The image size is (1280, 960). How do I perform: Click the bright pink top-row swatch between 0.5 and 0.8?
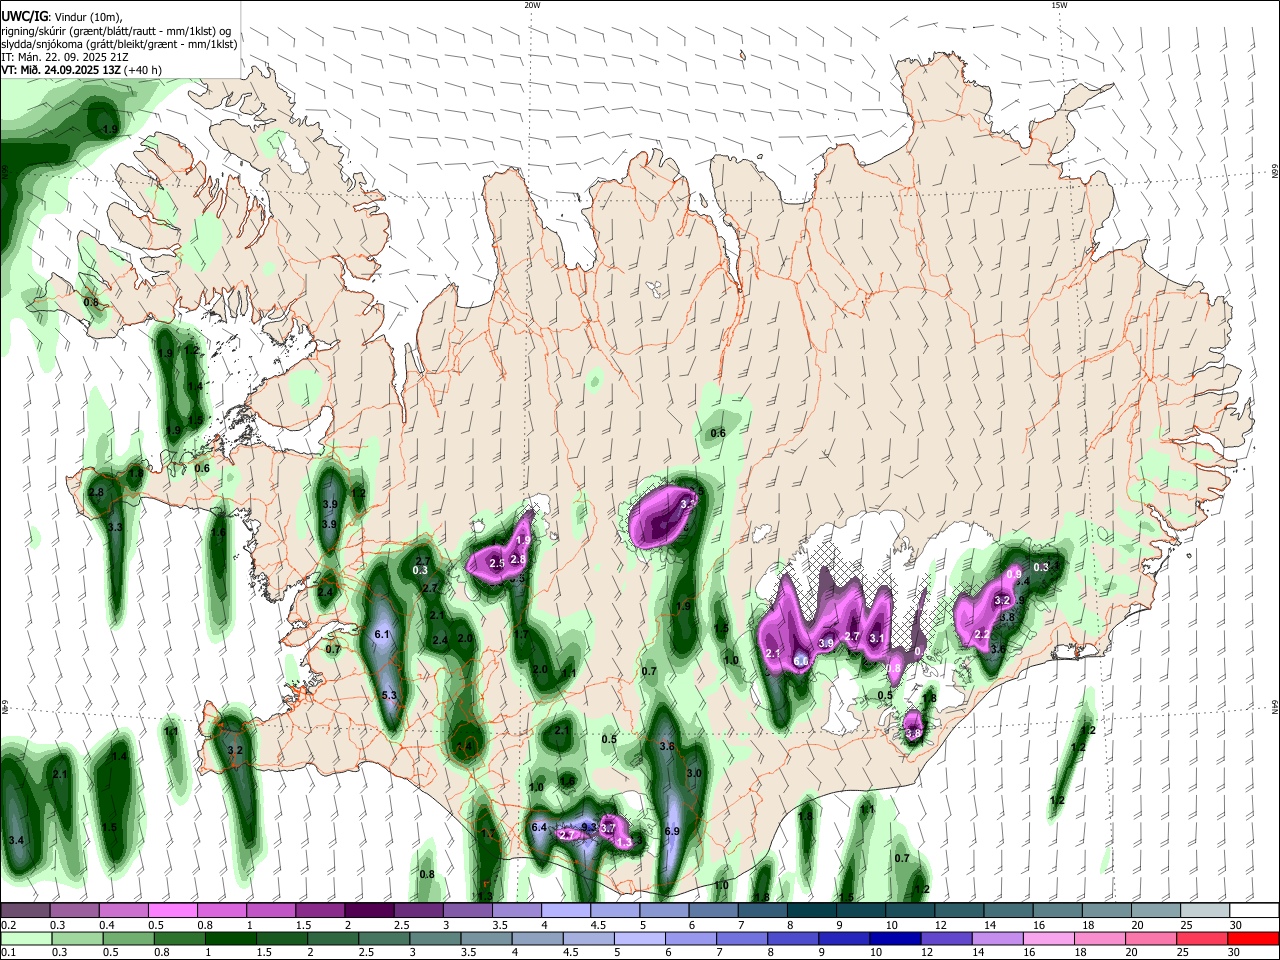(172, 910)
